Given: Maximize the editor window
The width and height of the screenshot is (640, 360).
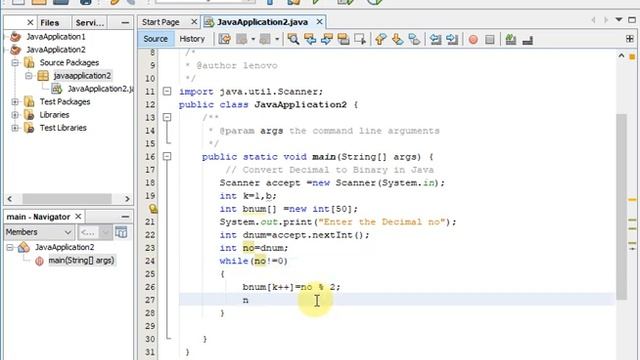Looking at the screenshot, I should pyautogui.click(x=632, y=20).
